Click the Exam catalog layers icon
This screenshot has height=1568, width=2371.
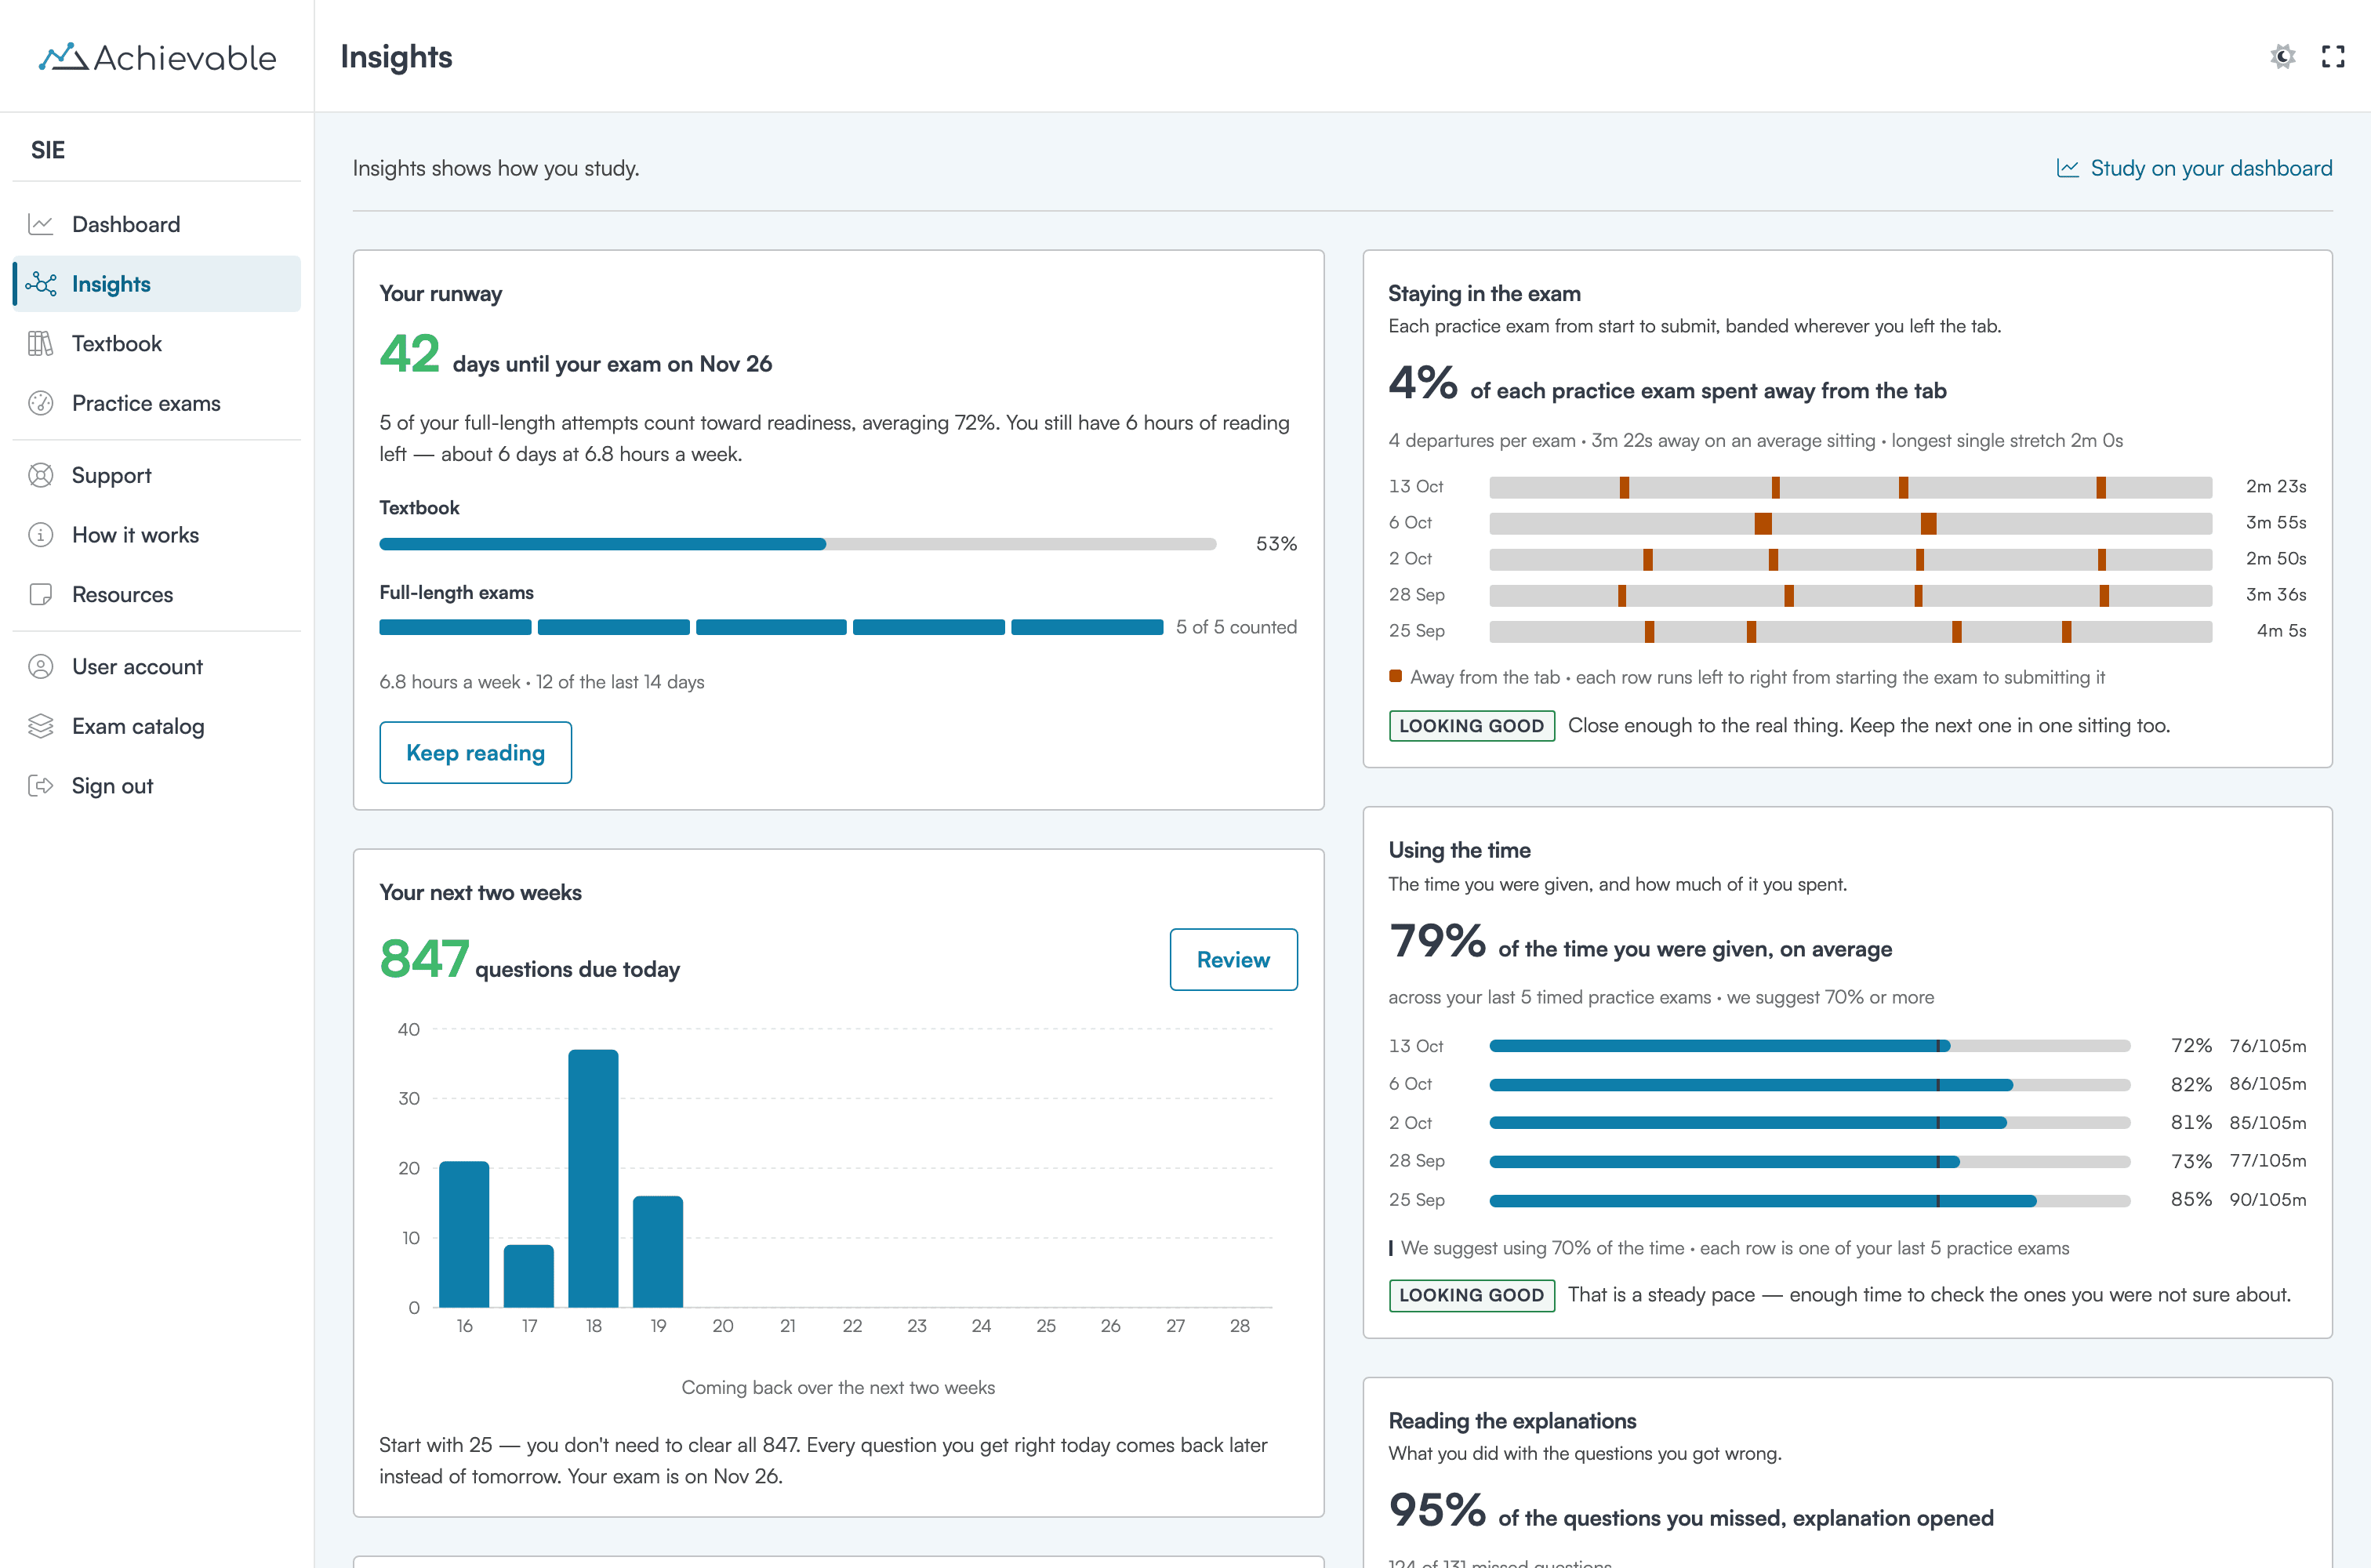41,726
